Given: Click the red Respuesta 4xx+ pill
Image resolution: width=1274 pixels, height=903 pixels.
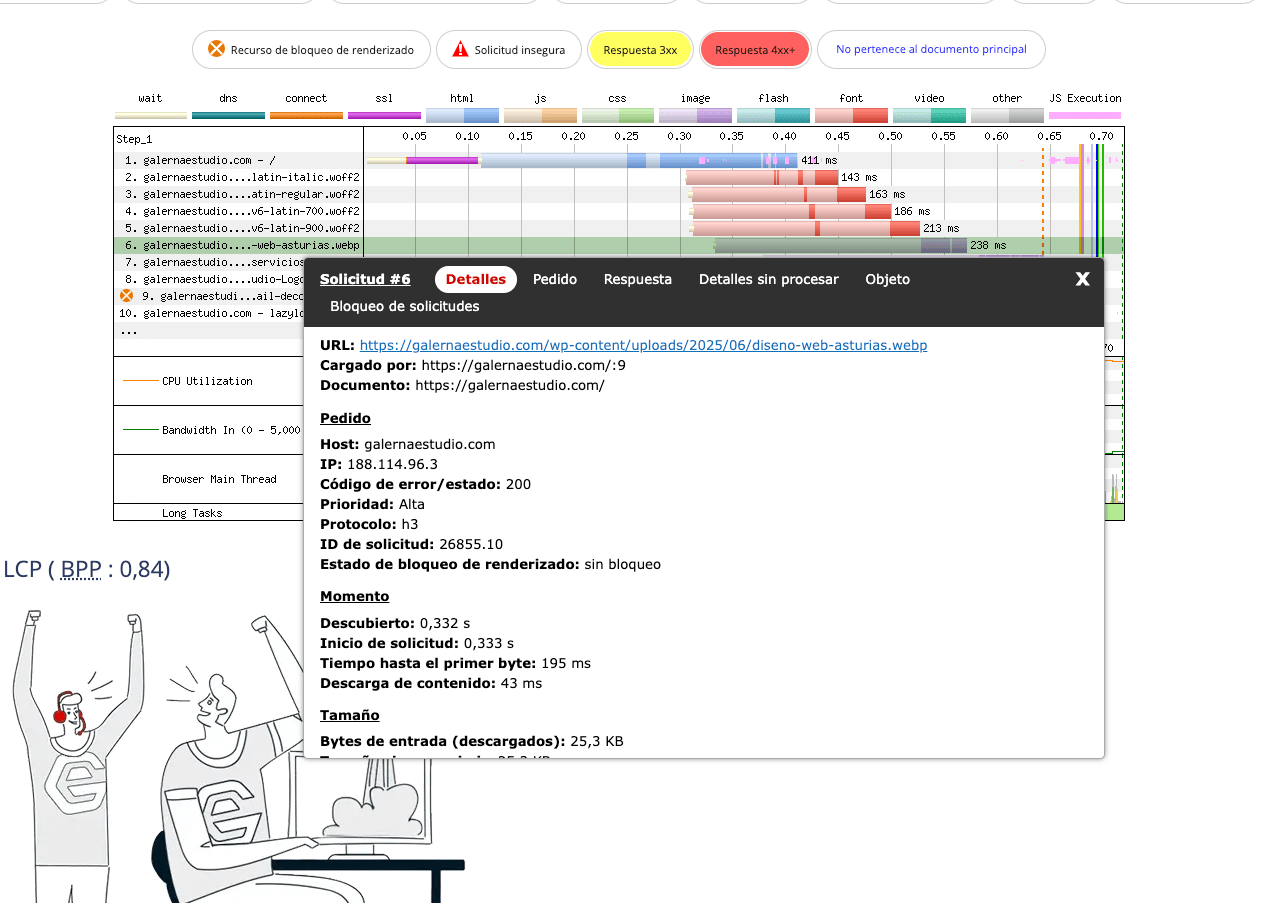Looking at the screenshot, I should [x=755, y=49].
